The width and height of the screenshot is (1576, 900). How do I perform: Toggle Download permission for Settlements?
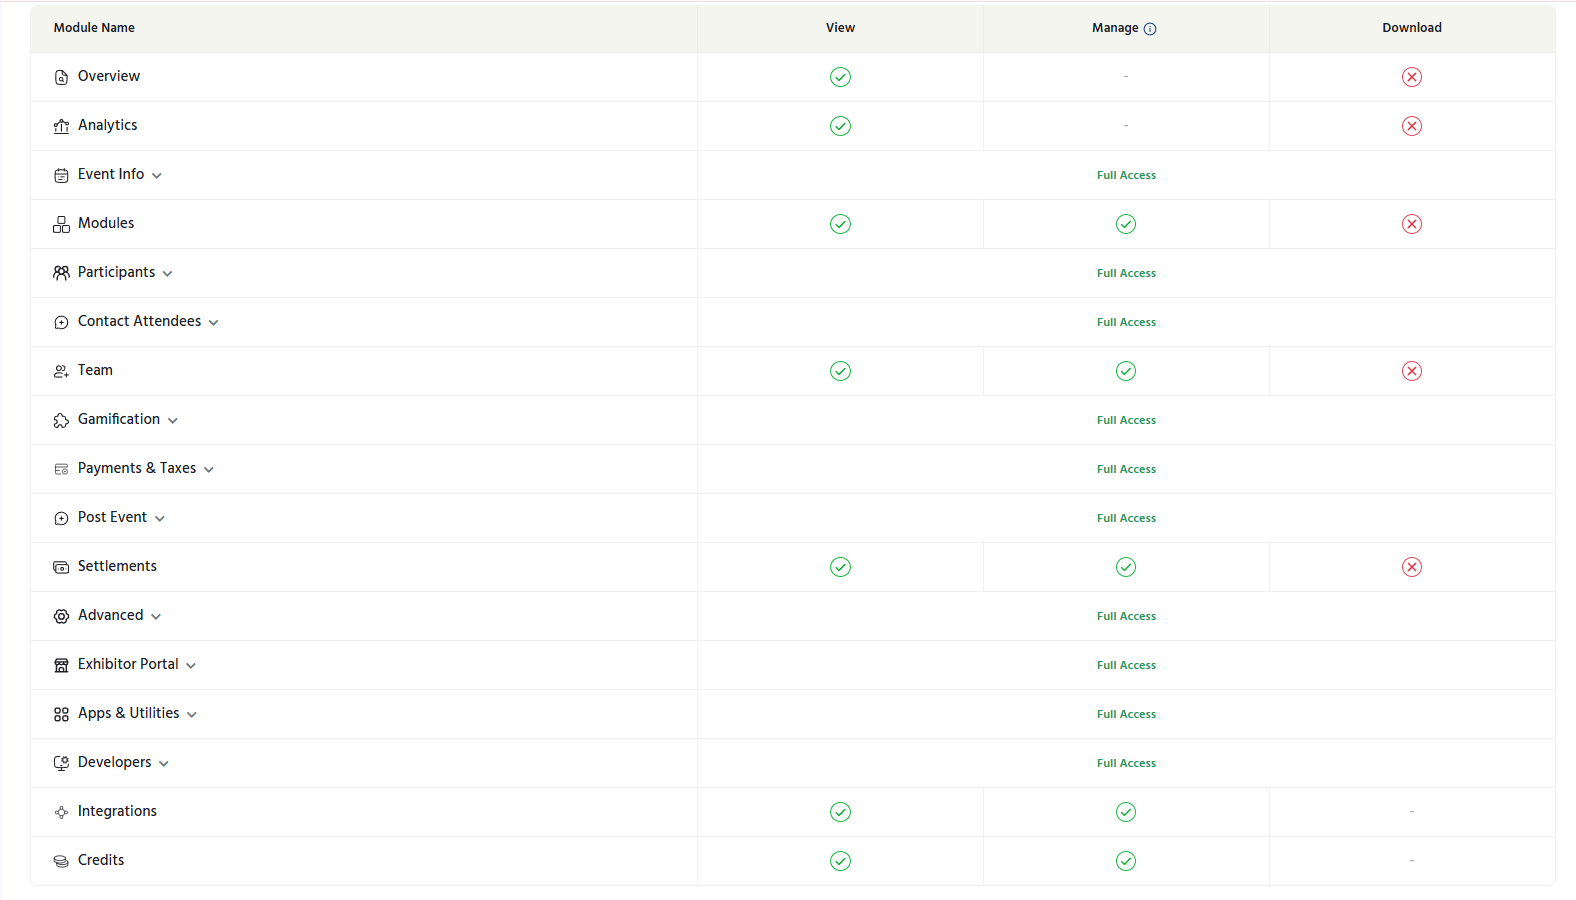(x=1412, y=567)
